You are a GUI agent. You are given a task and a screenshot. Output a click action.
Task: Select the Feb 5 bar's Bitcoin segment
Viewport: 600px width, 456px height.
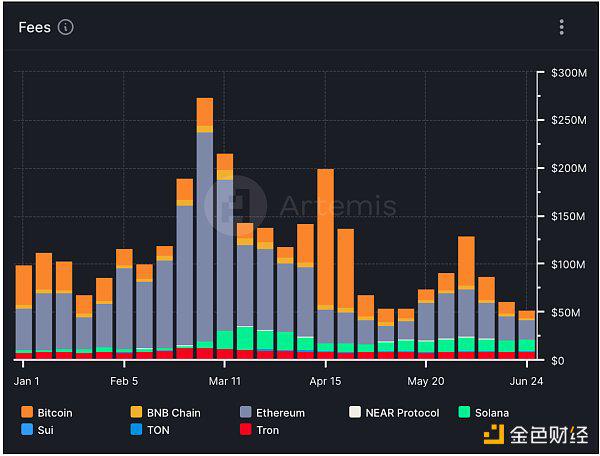(x=124, y=257)
